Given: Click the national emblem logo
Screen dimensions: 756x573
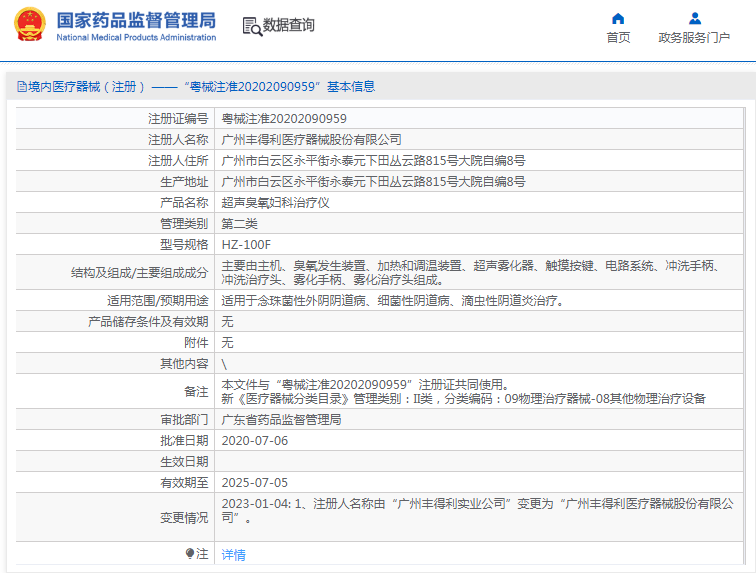Looking at the screenshot, I should tap(30, 24).
